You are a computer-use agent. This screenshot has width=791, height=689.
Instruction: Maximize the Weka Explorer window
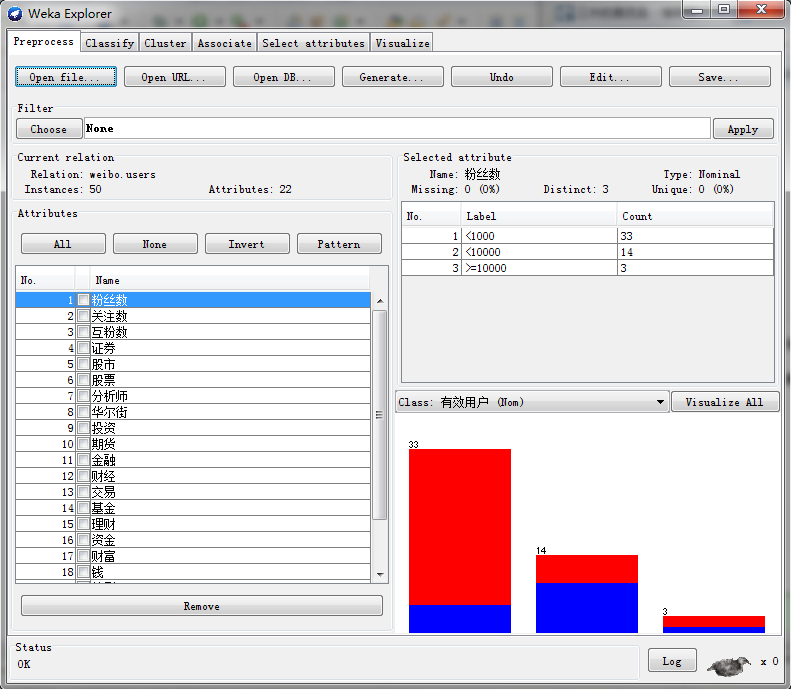tap(724, 10)
